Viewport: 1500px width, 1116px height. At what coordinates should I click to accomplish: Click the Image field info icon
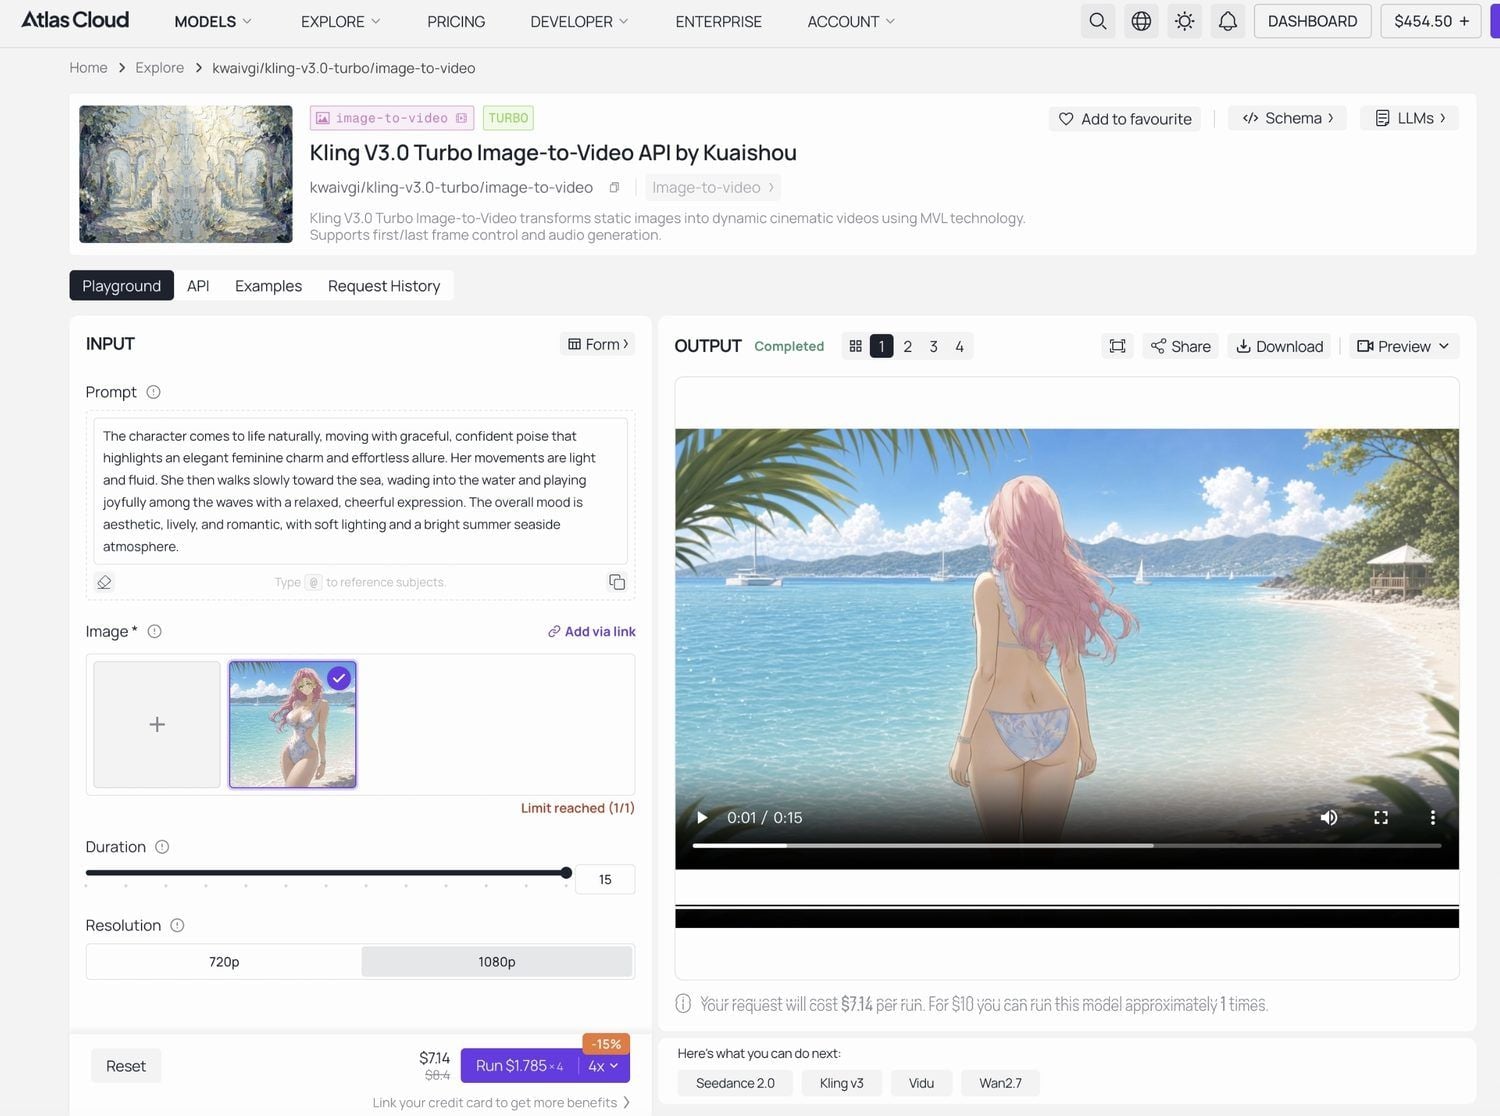tap(154, 631)
